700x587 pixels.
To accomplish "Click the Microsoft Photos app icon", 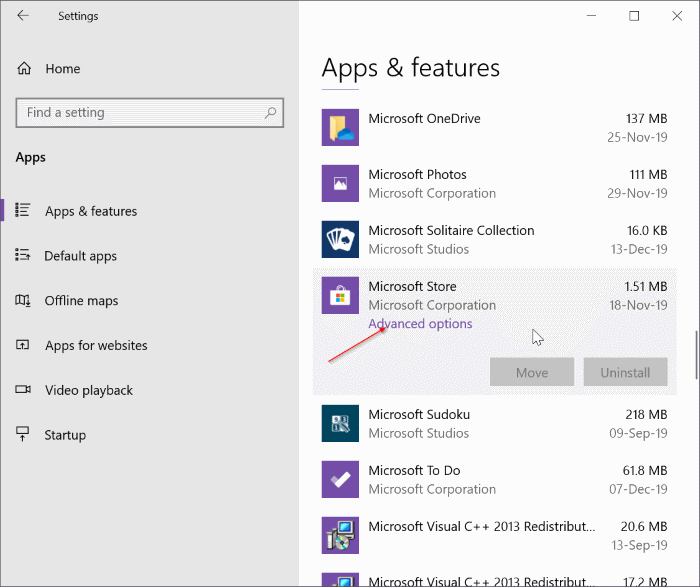I will (340, 183).
